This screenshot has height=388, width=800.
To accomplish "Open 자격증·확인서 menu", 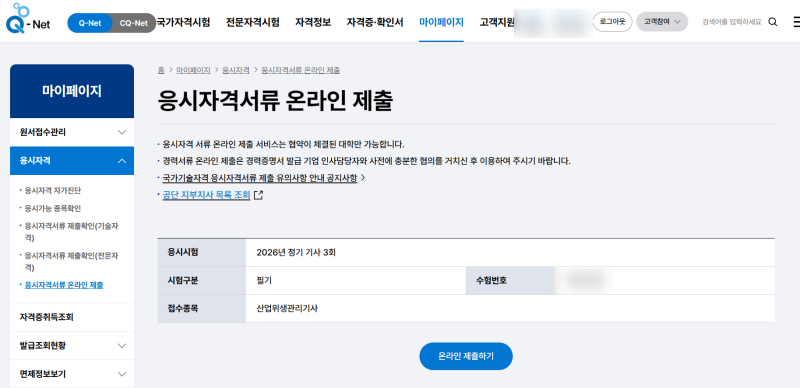I will (374, 22).
